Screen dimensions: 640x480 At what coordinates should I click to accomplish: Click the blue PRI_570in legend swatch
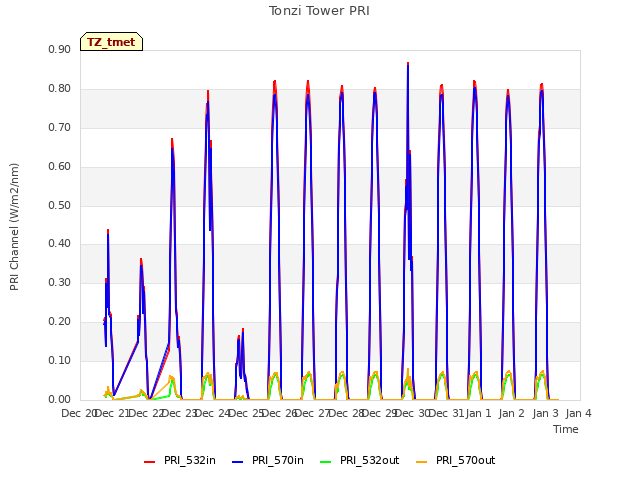(x=238, y=462)
